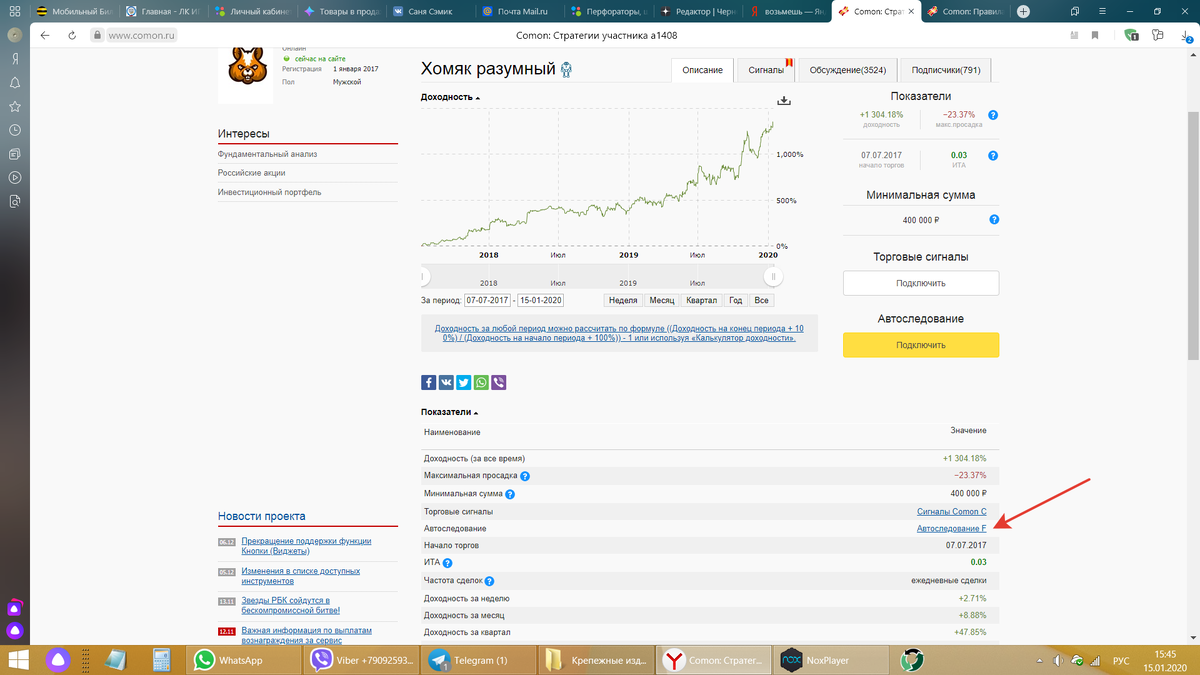Open Yandex sidebar notifications bell
The width and height of the screenshot is (1200, 675).
coord(15,83)
